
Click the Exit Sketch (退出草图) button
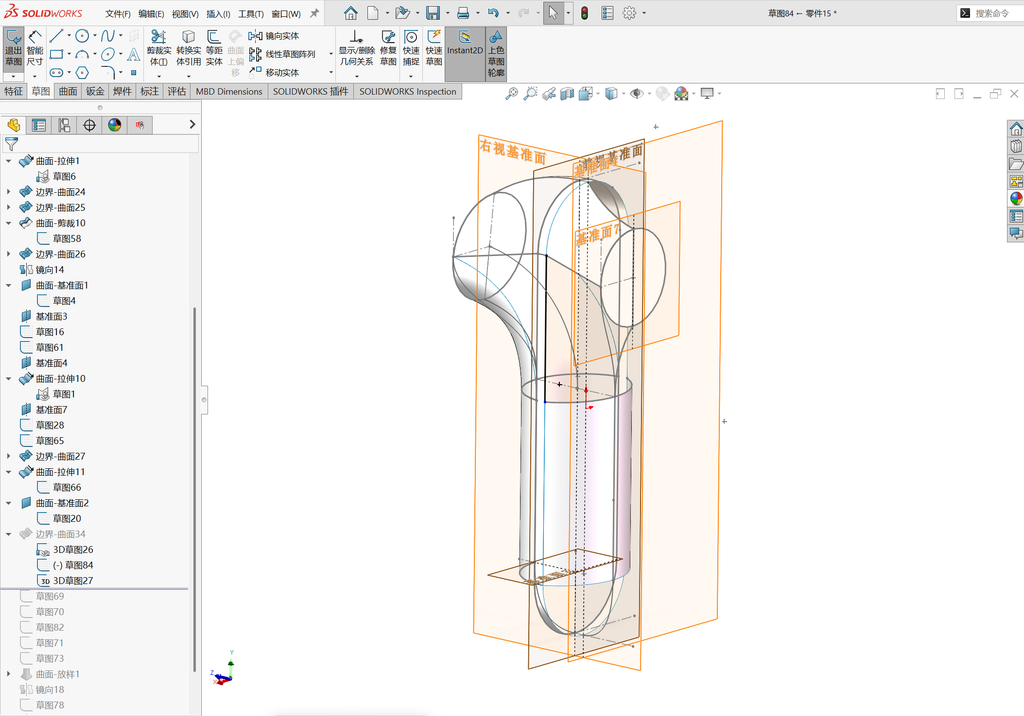tap(14, 51)
